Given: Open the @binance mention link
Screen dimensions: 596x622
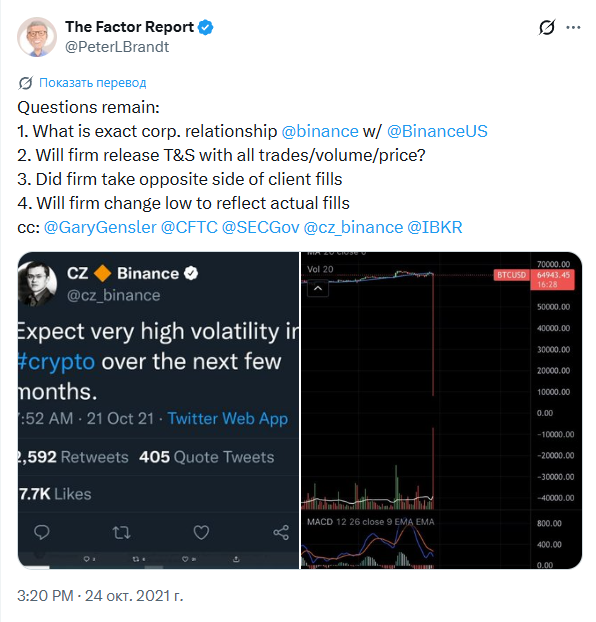Looking at the screenshot, I should (320, 131).
